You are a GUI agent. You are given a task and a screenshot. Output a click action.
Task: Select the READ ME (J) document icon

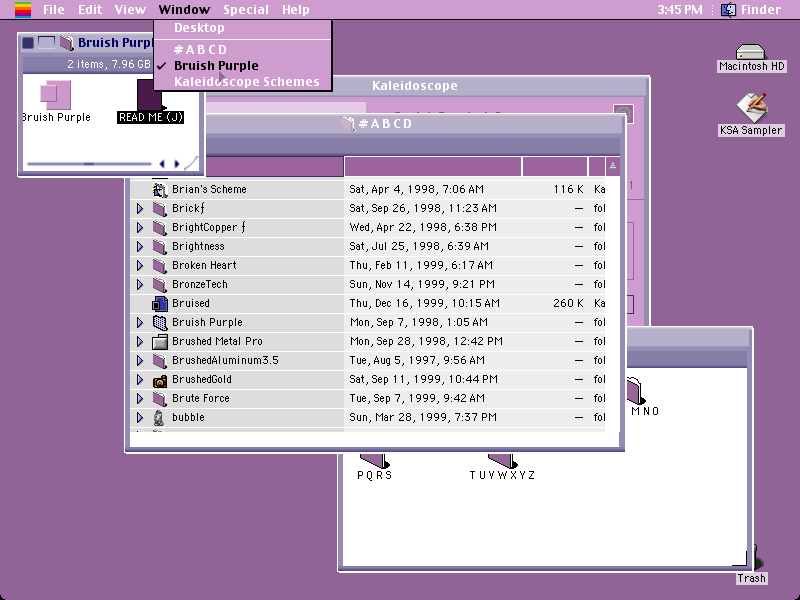pos(150,95)
